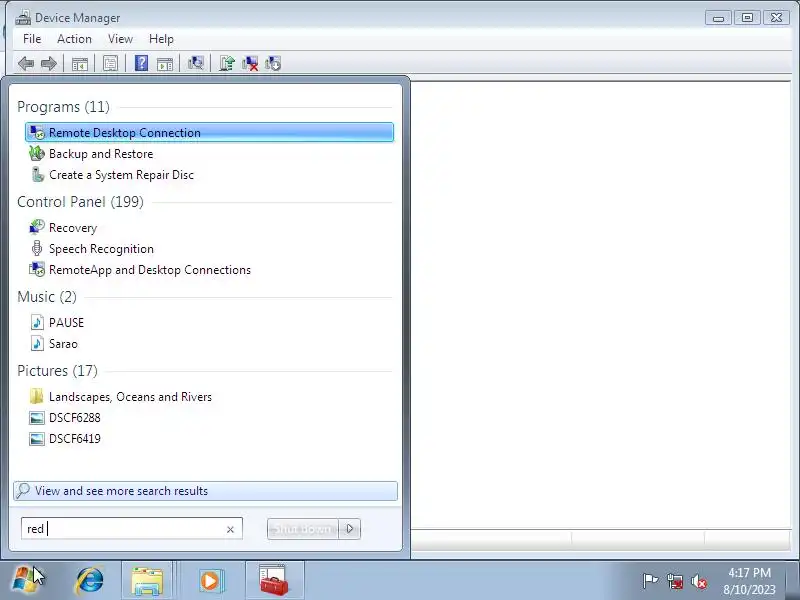
Task: Open RemoteApp and Desktop Connections result
Action: pyautogui.click(x=209, y=269)
